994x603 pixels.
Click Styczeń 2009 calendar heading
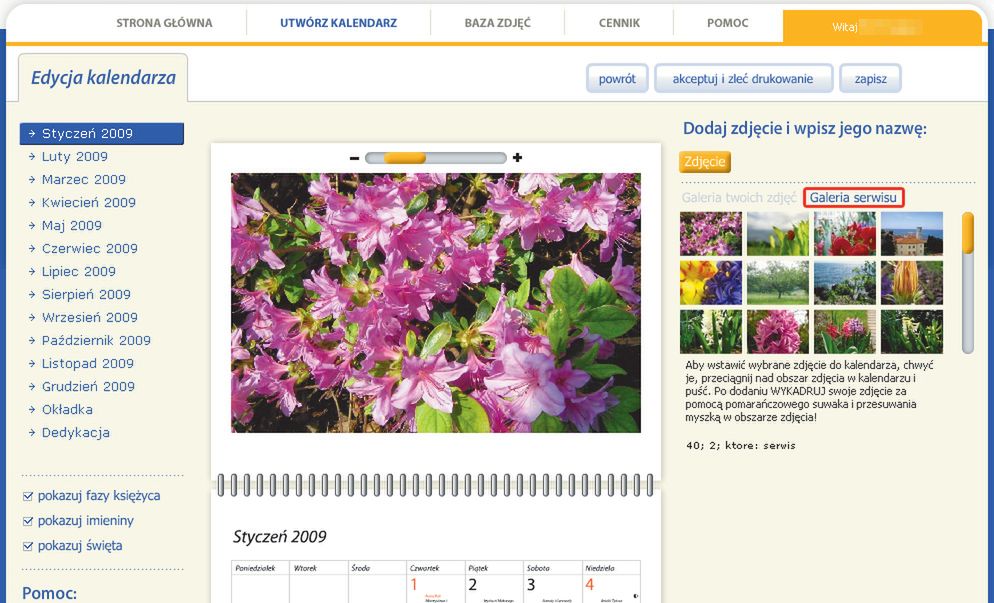tap(280, 537)
